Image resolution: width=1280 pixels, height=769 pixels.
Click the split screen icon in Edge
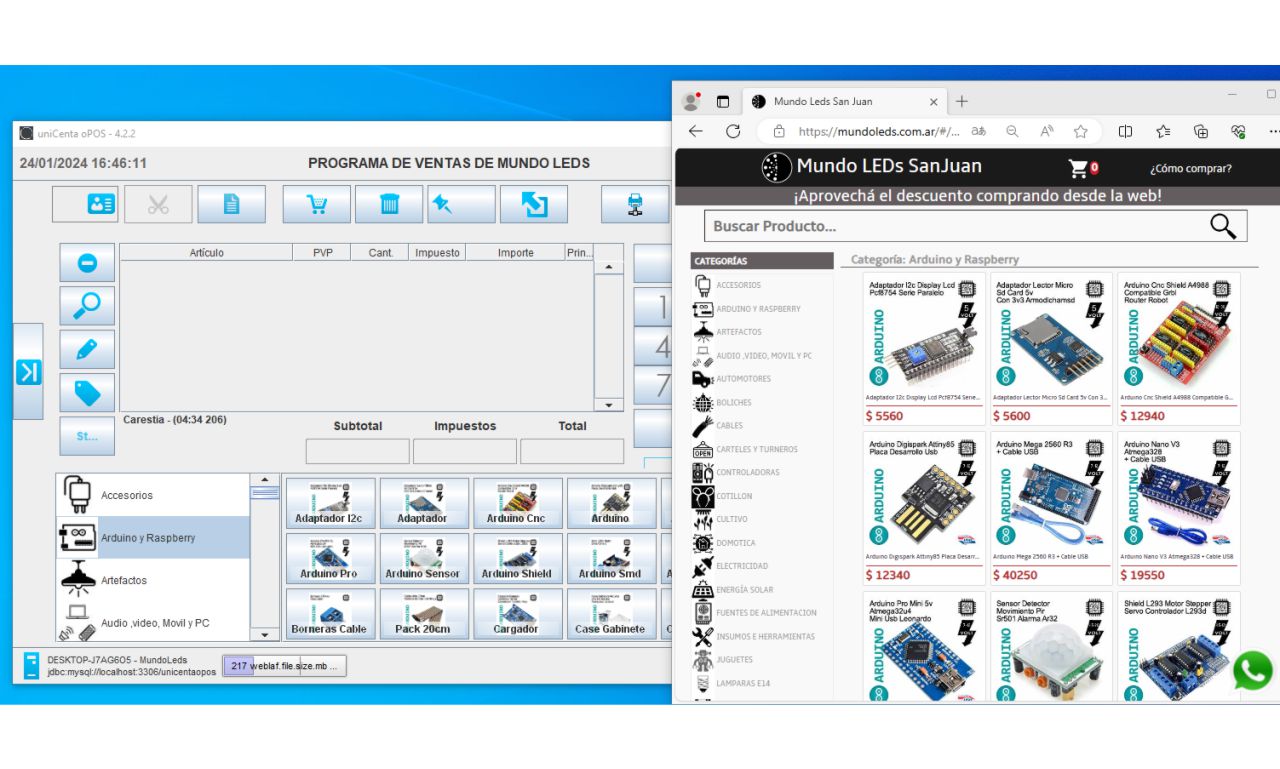click(1126, 131)
